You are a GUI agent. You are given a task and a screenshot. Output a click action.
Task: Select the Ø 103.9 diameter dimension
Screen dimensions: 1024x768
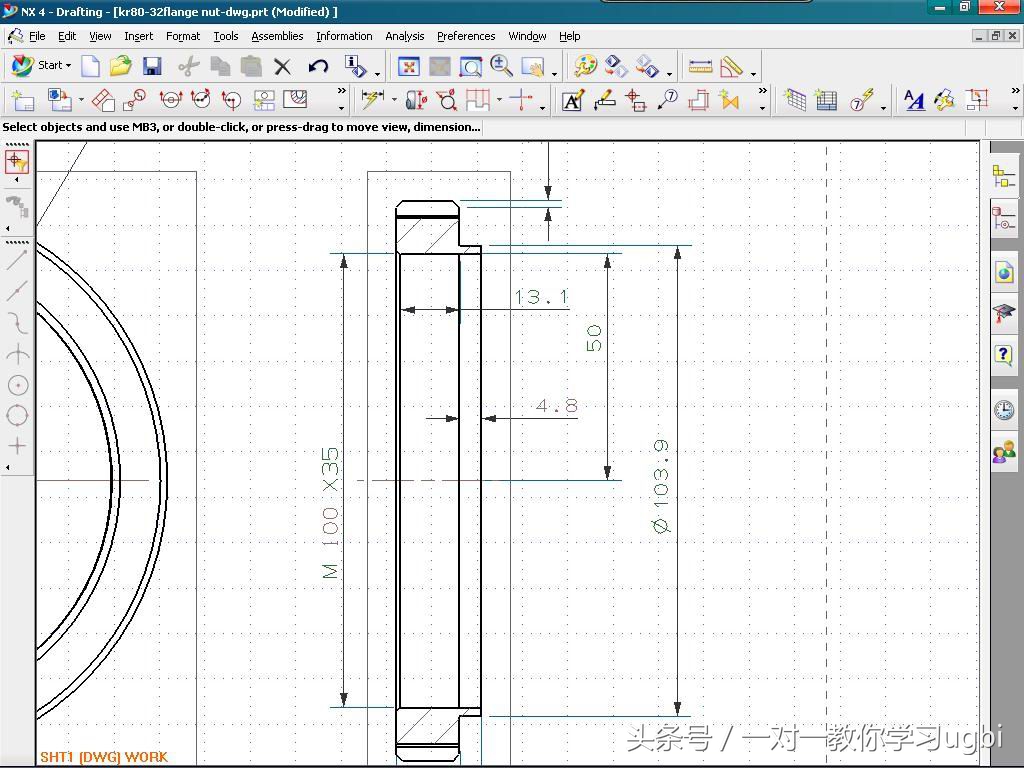[661, 486]
